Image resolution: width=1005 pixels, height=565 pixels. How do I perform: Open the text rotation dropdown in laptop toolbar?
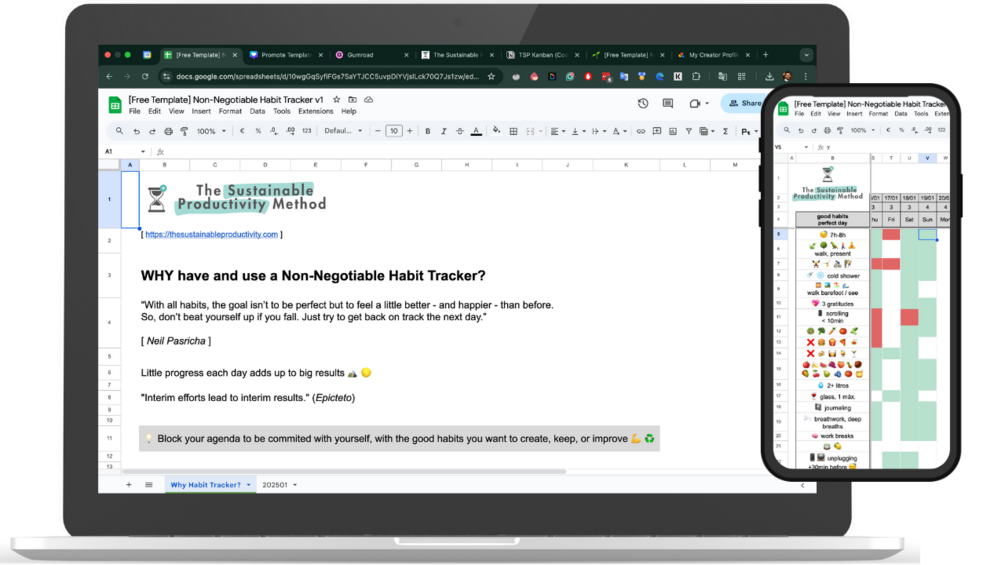(x=619, y=131)
